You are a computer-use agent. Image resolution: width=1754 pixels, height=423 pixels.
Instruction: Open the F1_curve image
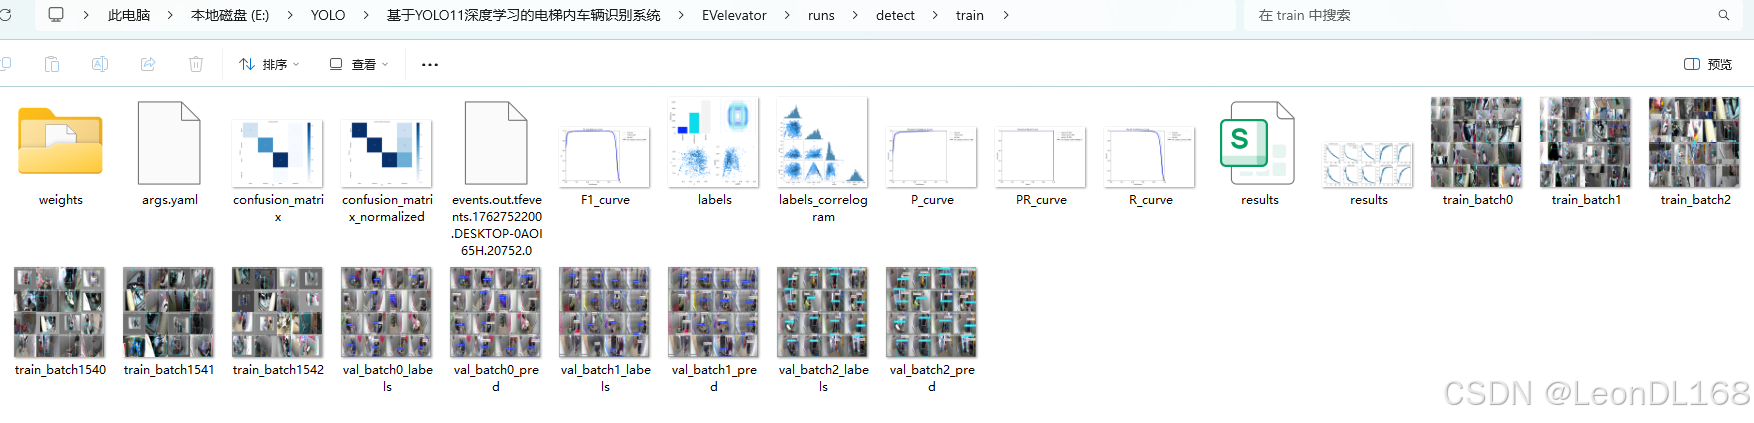click(604, 157)
